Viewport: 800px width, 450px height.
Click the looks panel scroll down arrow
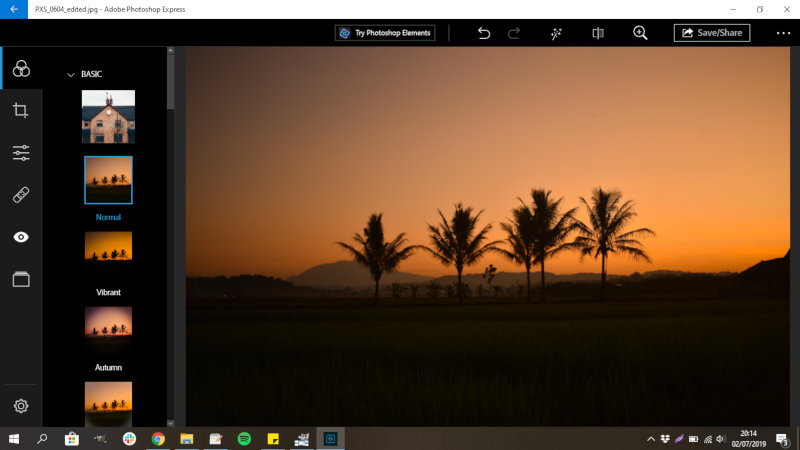[170, 423]
